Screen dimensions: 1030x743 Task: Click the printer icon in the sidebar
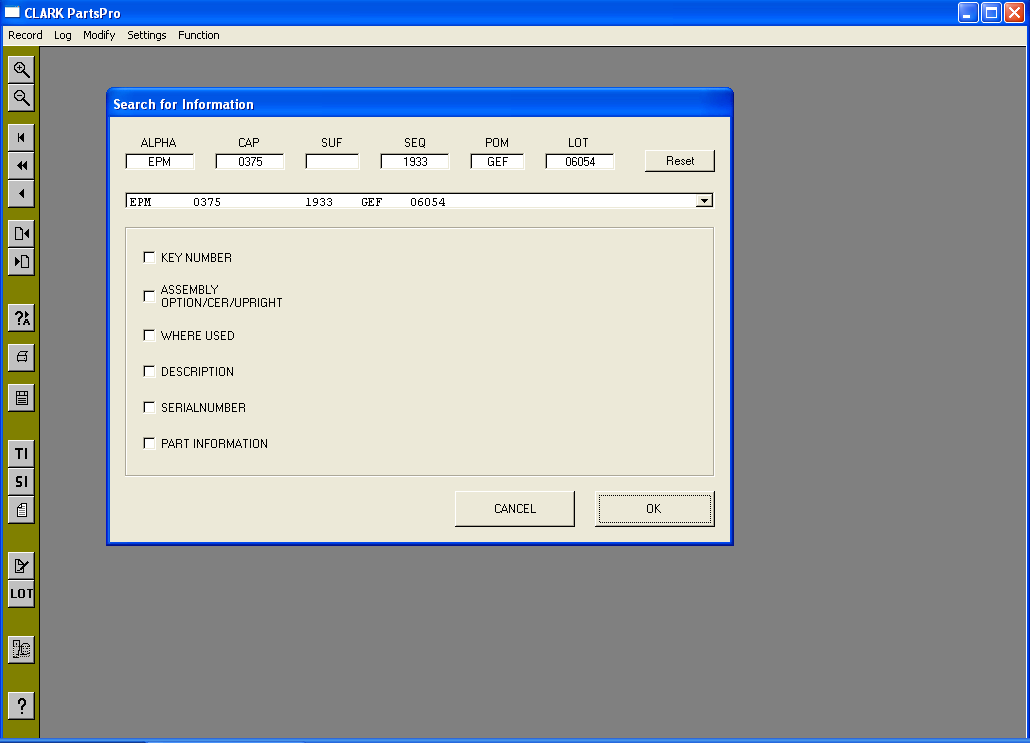(21, 357)
